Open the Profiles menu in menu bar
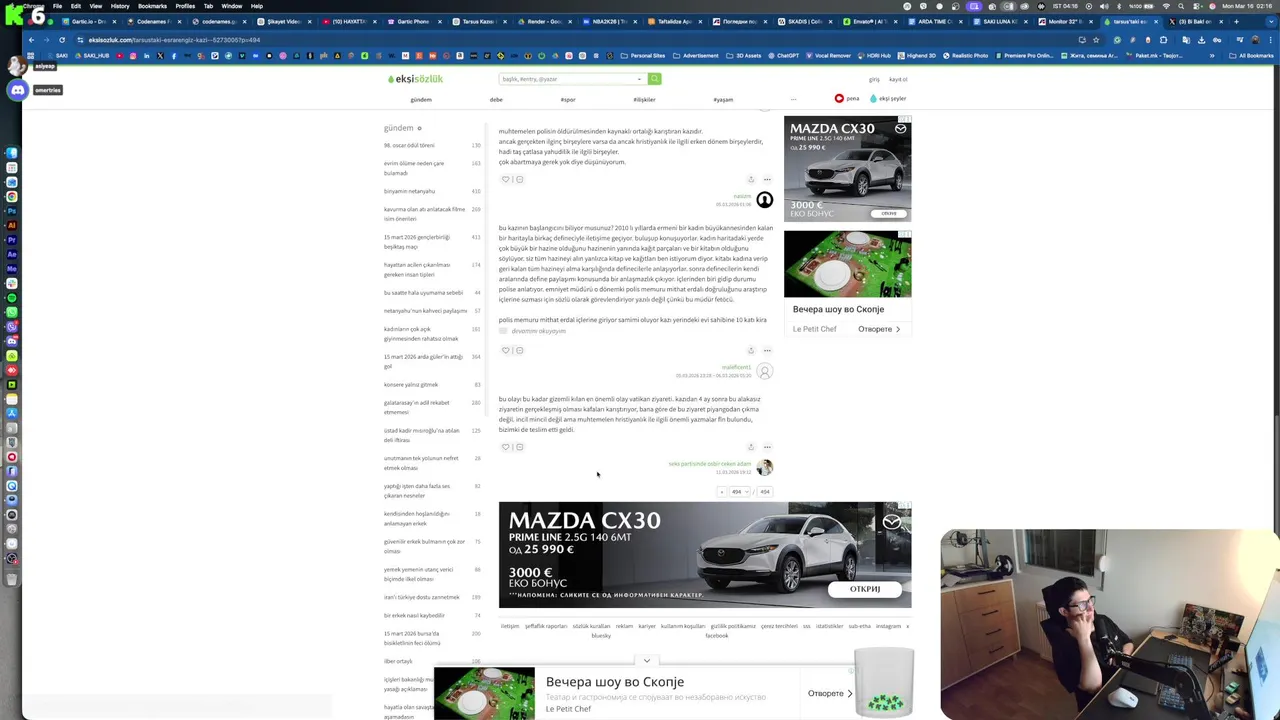1280x720 pixels. click(x=185, y=6)
